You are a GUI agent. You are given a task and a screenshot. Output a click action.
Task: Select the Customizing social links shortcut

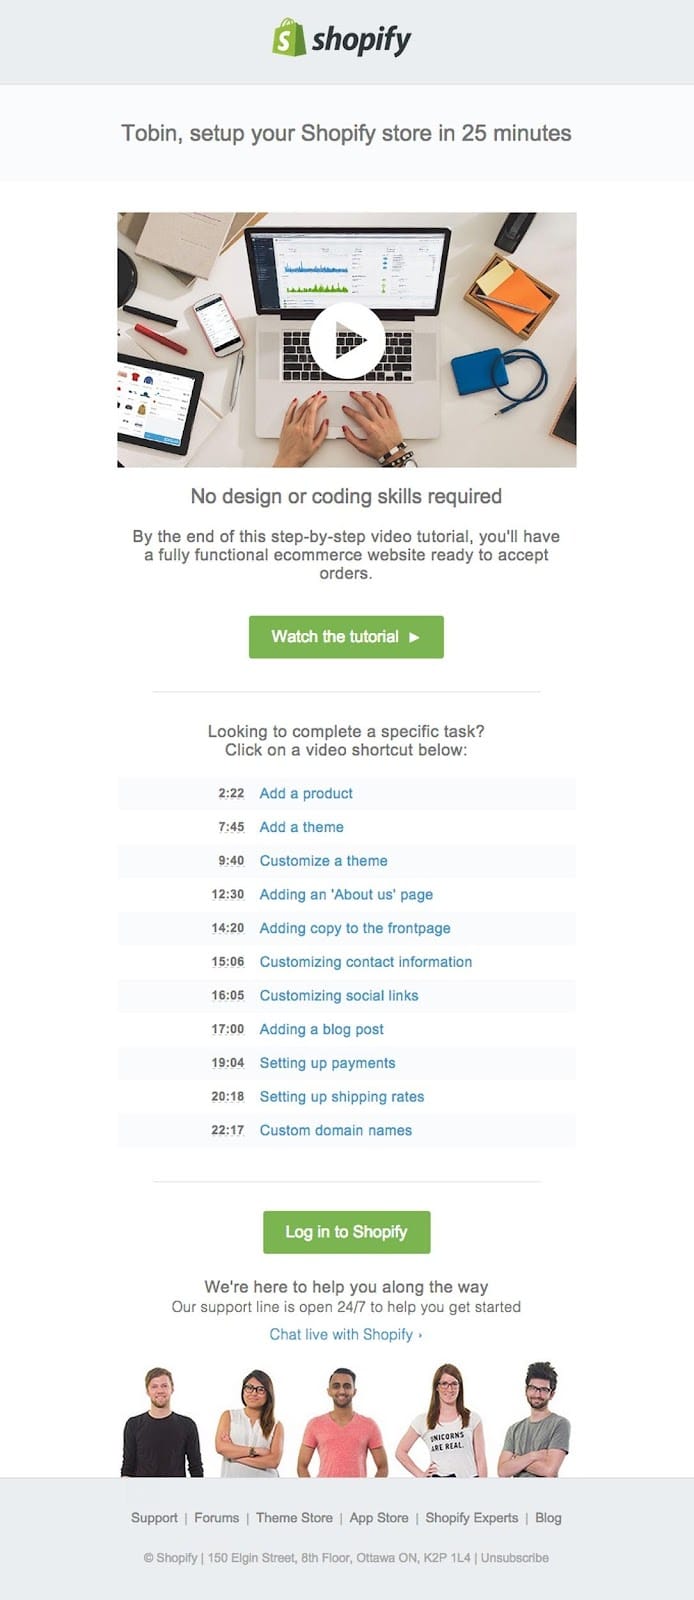pyautogui.click(x=340, y=996)
